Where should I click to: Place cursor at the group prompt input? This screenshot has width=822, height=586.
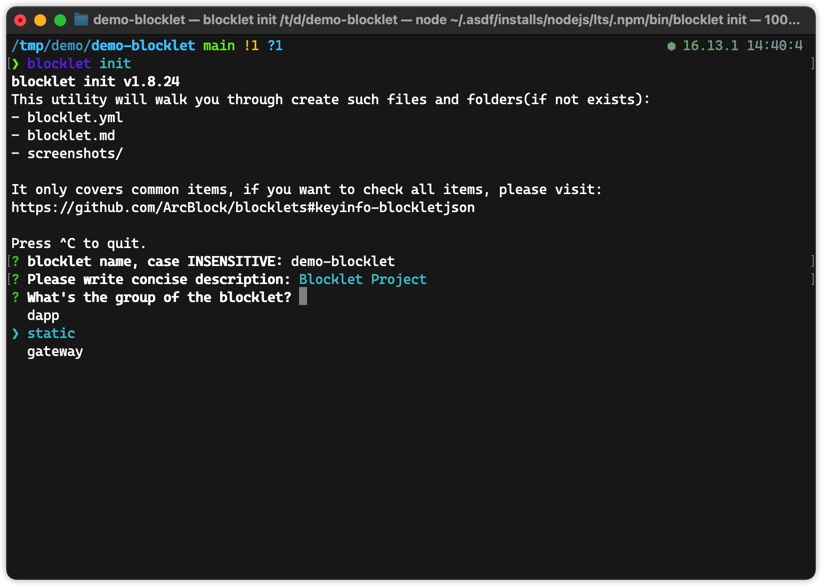pyautogui.click(x=303, y=298)
